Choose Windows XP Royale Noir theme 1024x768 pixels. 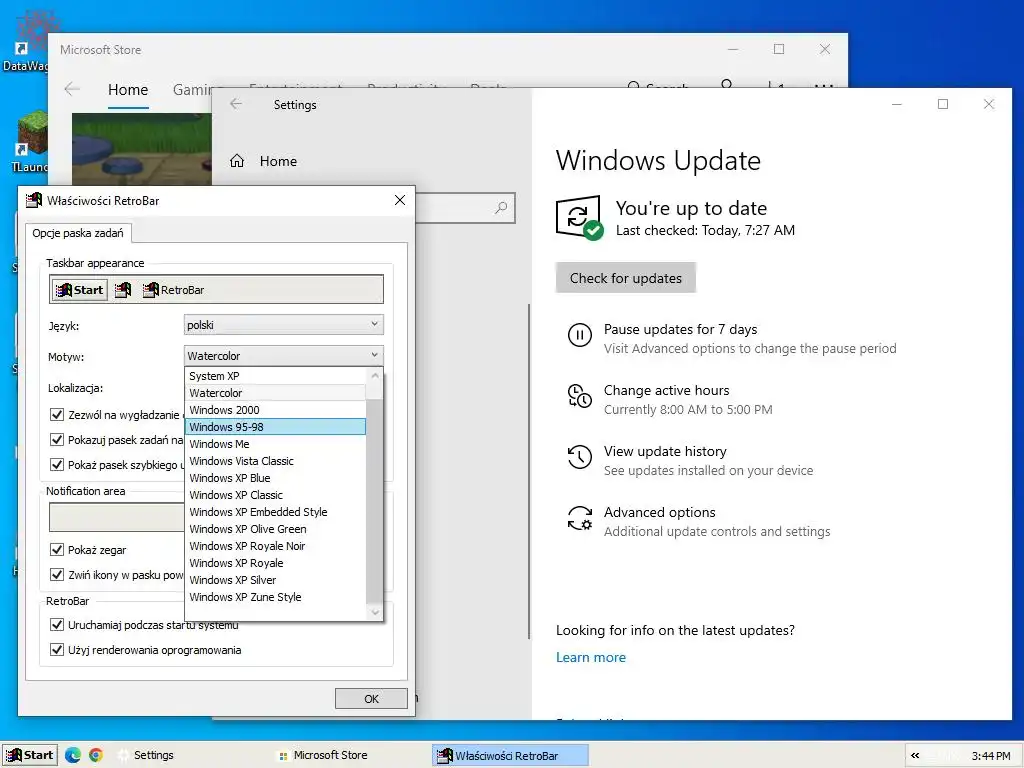[275, 545]
